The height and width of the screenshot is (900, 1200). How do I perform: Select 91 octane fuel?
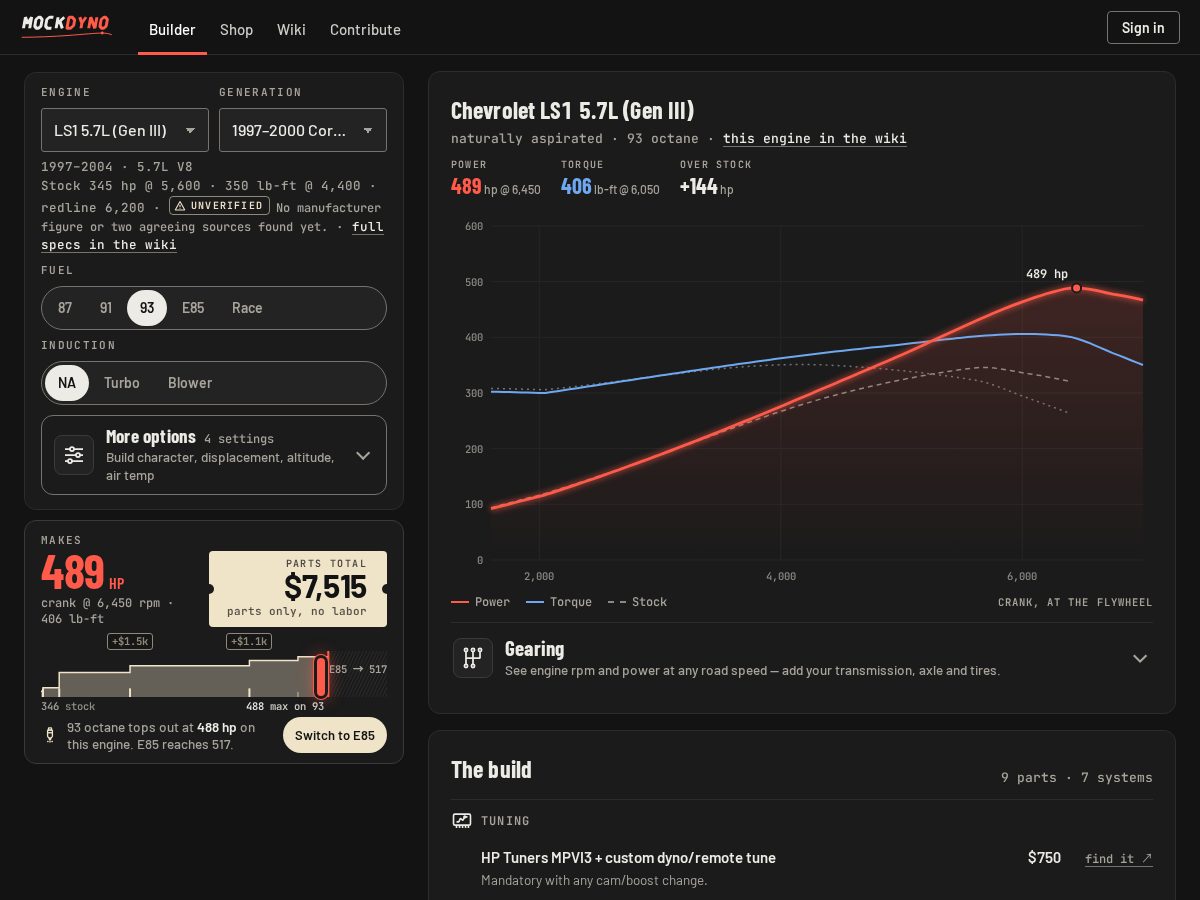pos(106,308)
